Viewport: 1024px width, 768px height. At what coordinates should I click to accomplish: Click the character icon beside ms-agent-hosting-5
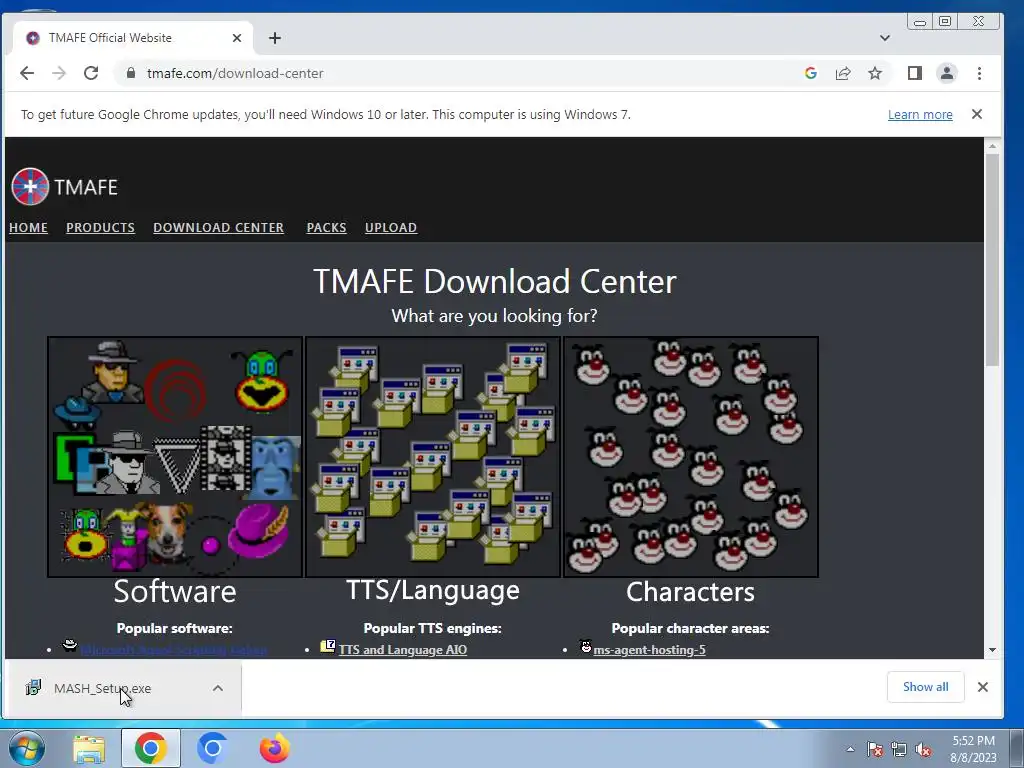[586, 647]
